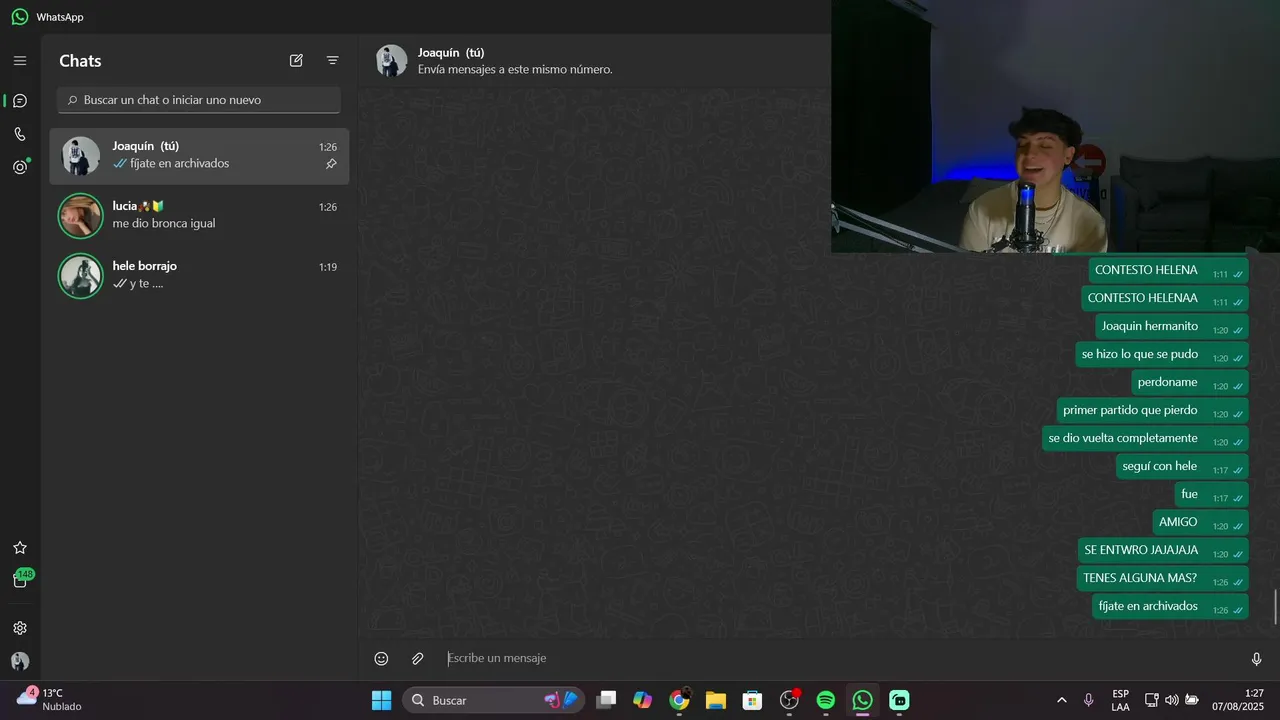Viewport: 1280px width, 720px height.
Task: Click message 'primer partido que pierdo'
Action: click(1153, 411)
